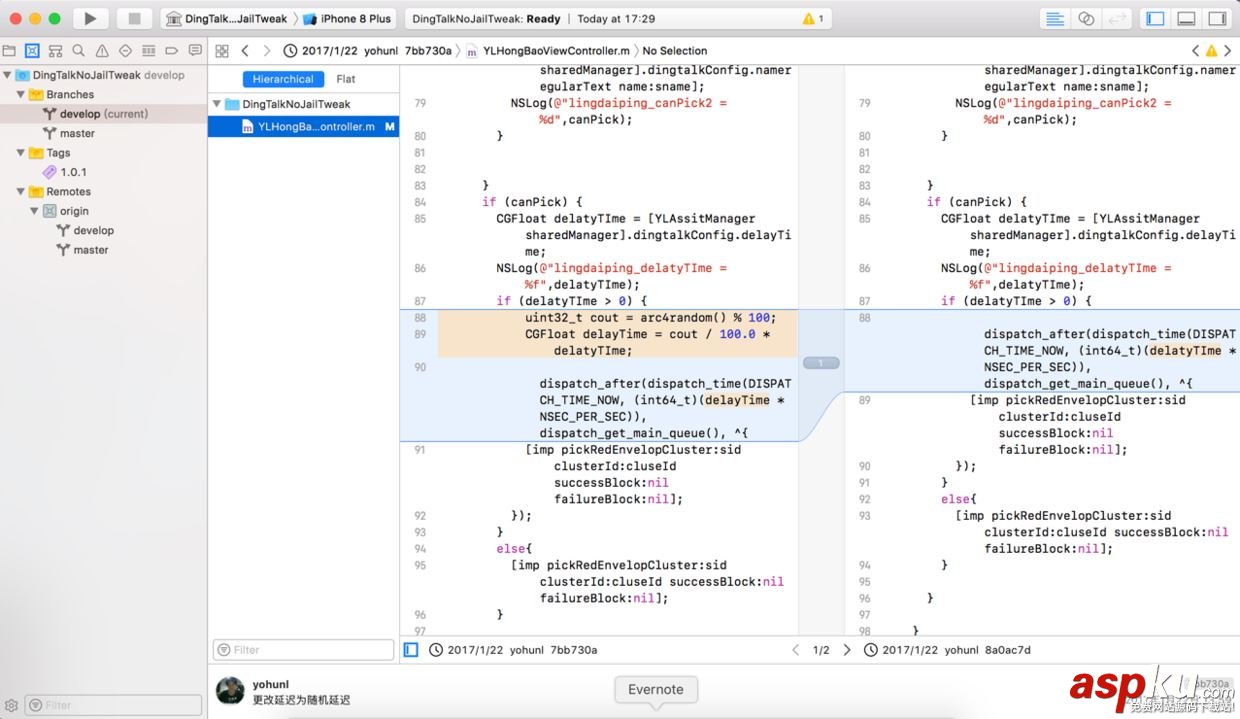Click the Filter field below the navigator
Image resolution: width=1240 pixels, height=719 pixels.
tap(303, 649)
